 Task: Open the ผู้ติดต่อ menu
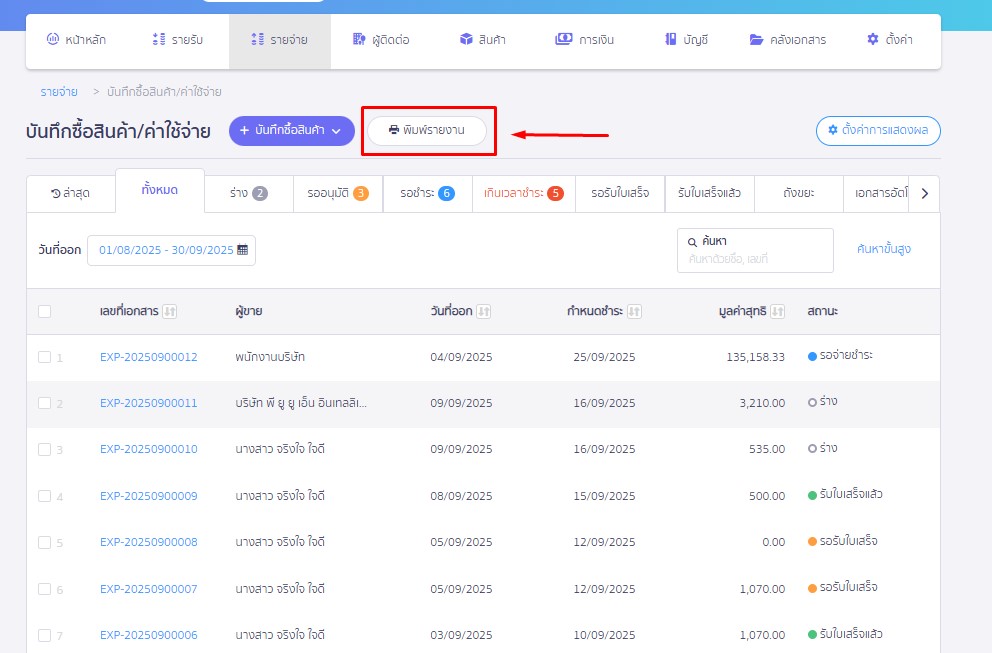tap(381, 40)
